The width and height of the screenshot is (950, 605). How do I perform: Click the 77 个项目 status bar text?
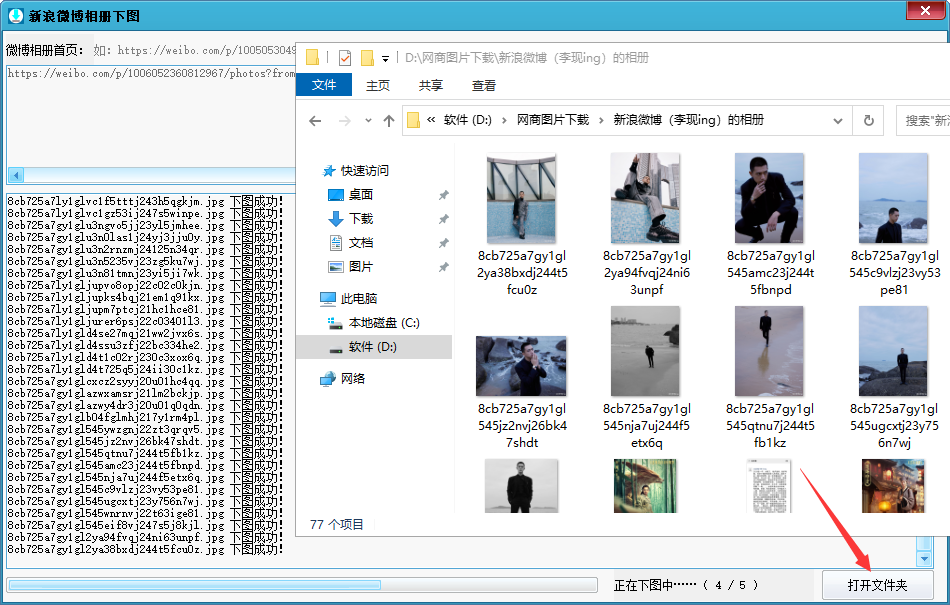point(336,524)
